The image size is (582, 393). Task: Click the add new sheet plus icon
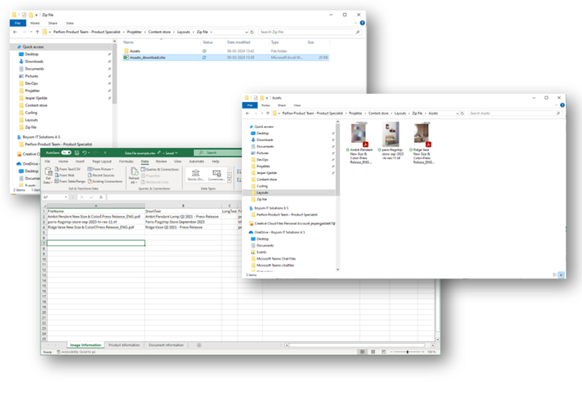click(199, 345)
